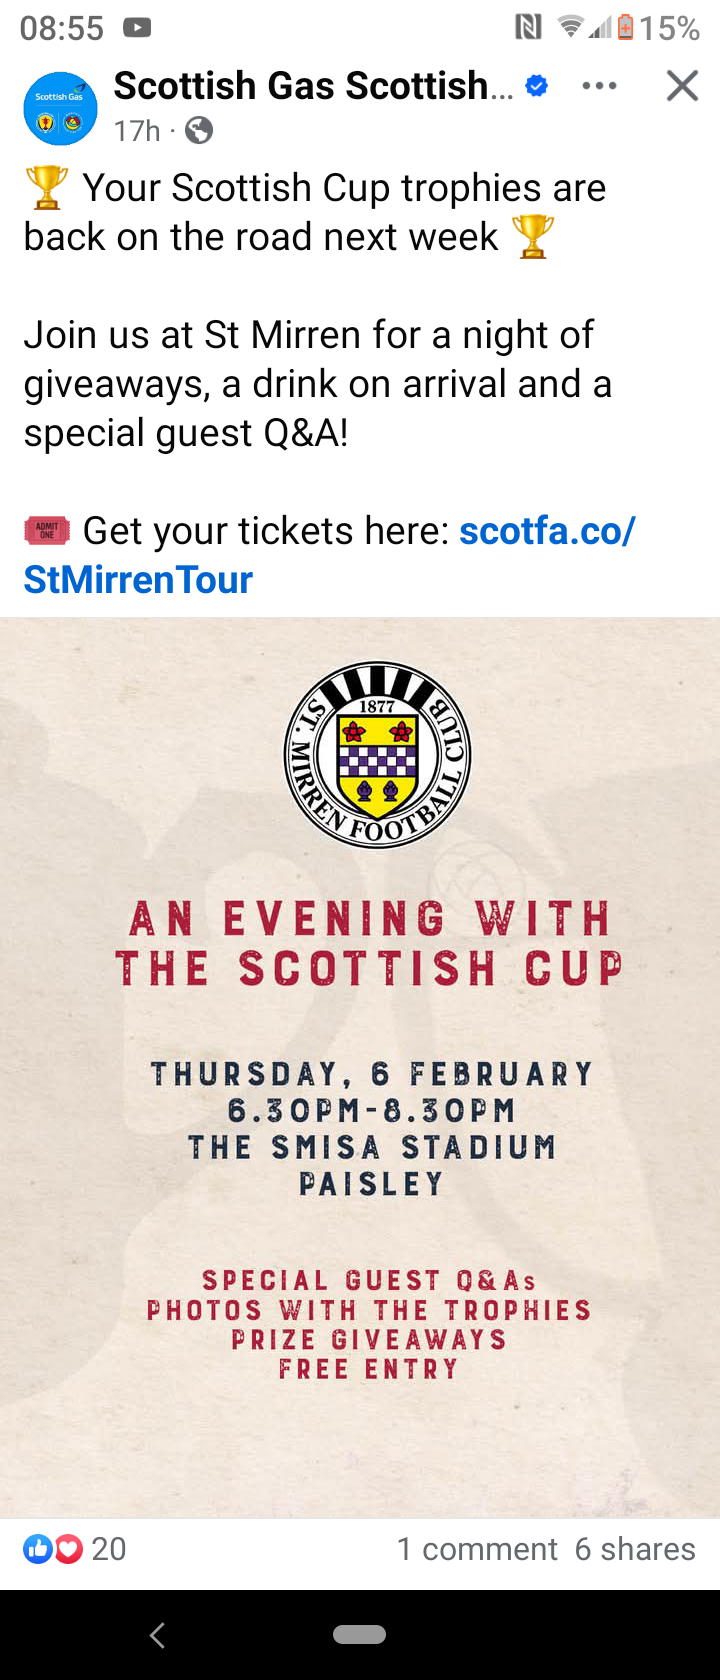
Task: Tap the NFC status bar icon
Action: [x=528, y=28]
